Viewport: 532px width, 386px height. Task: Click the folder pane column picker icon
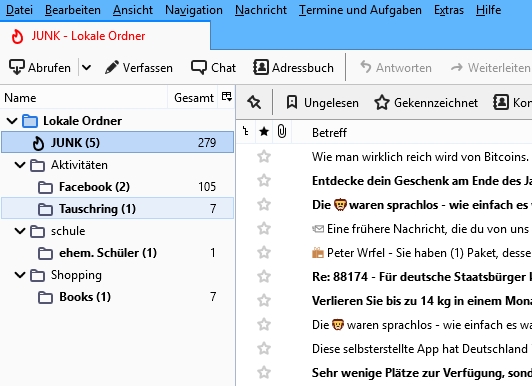226,97
